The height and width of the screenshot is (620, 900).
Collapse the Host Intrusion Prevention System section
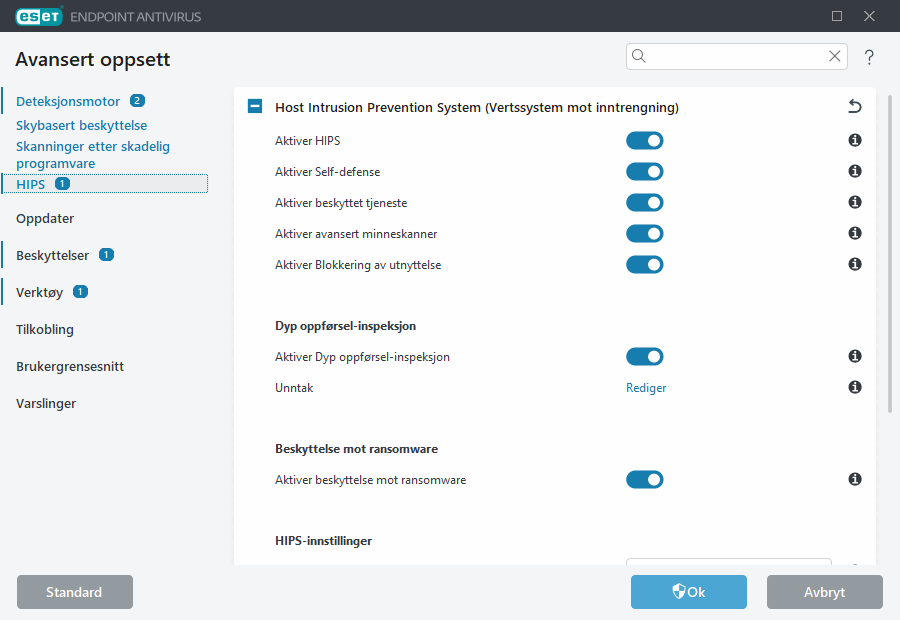point(255,106)
